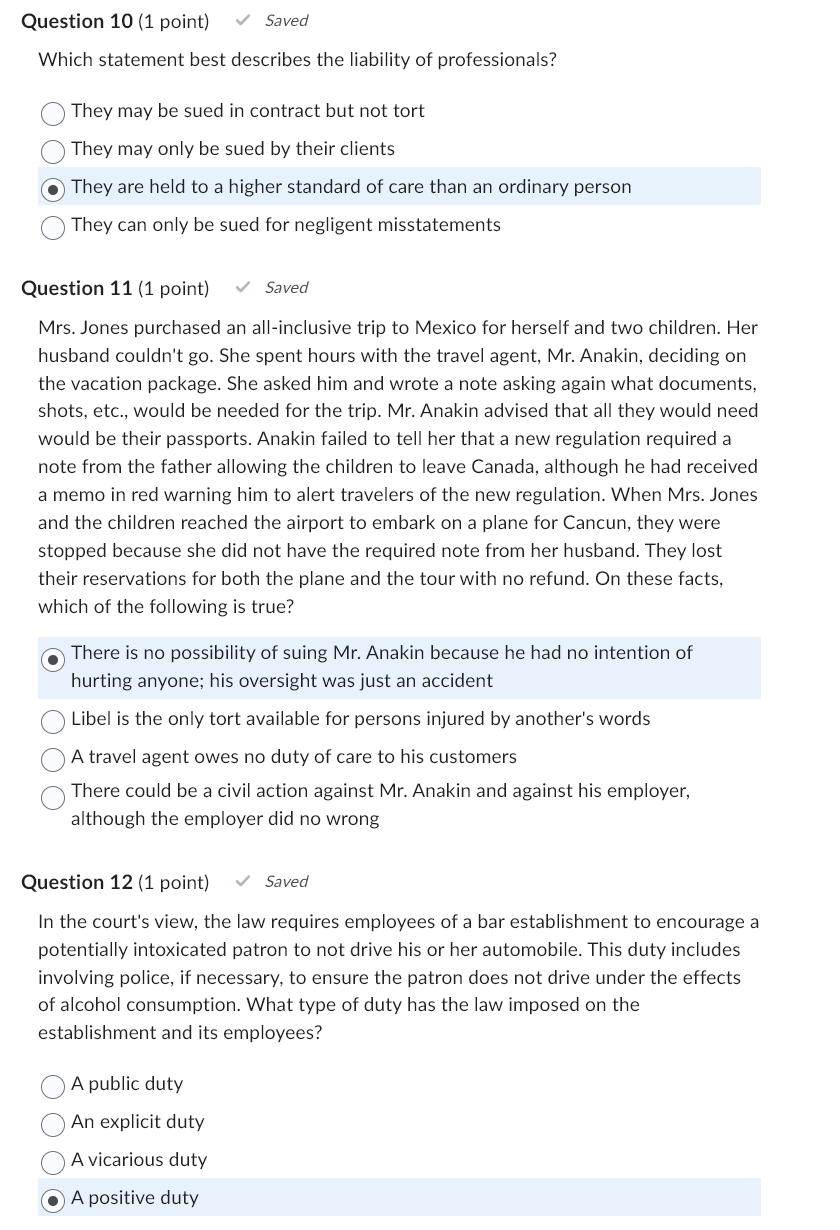Select 'travel agent owes no duty of care'
Viewport: 840px width, 1230px height.
point(53,758)
